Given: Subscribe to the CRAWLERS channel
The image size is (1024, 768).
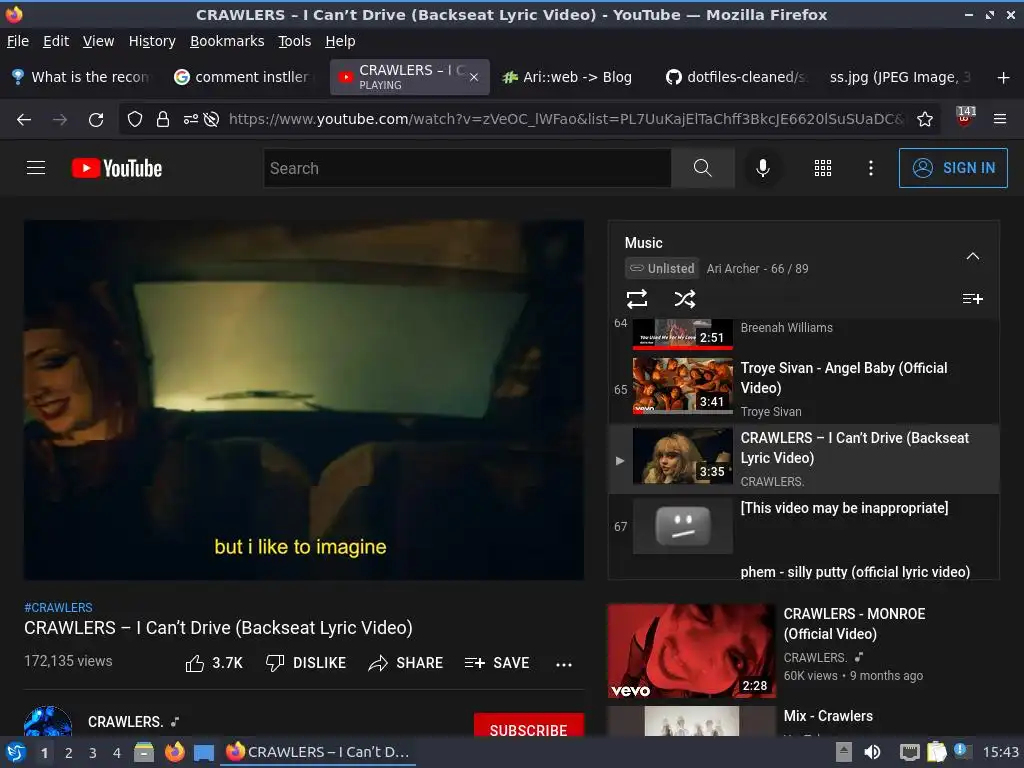Looking at the screenshot, I should [x=528, y=727].
